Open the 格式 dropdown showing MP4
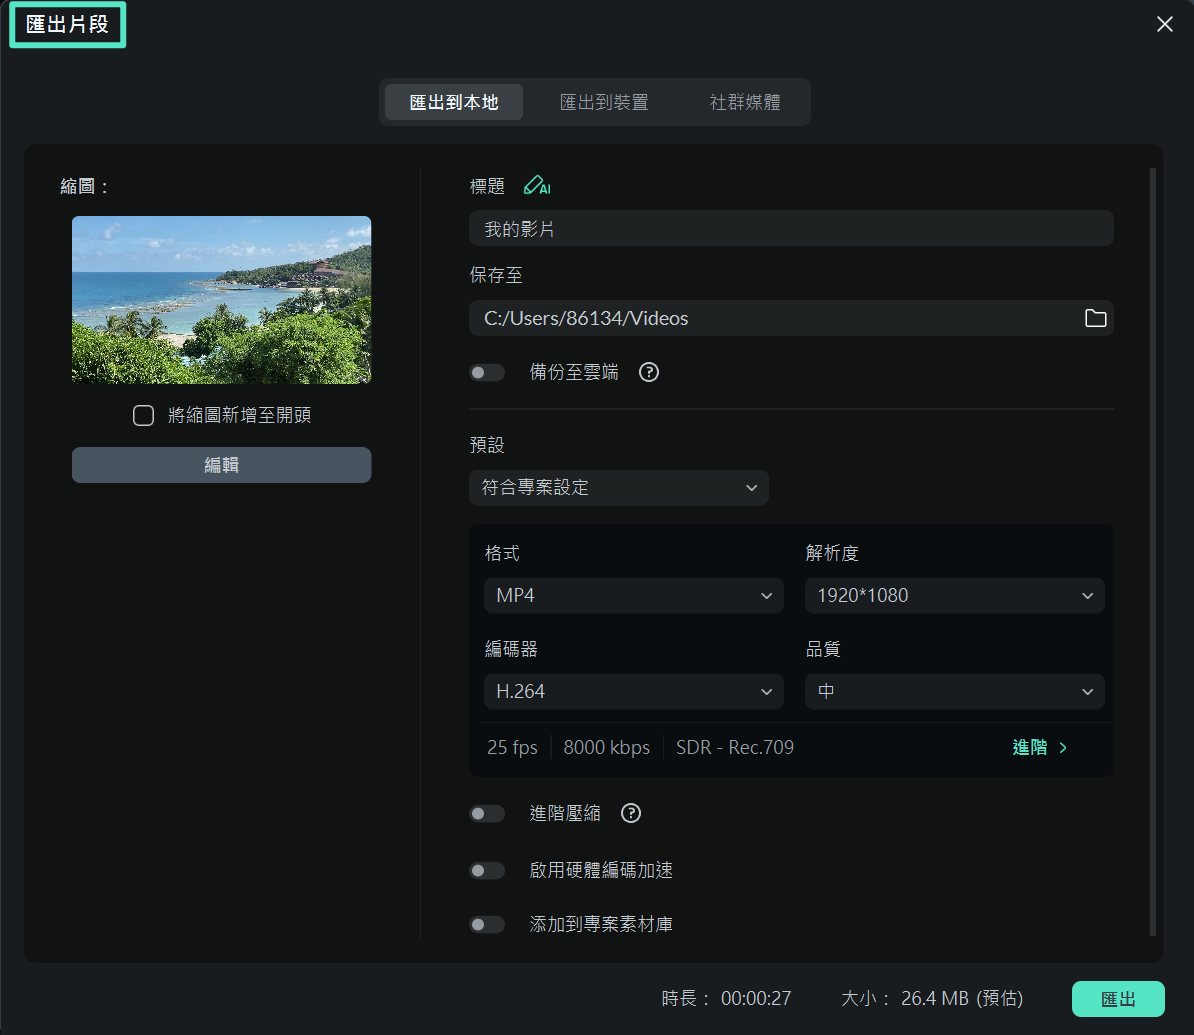The image size is (1194, 1035). point(633,595)
